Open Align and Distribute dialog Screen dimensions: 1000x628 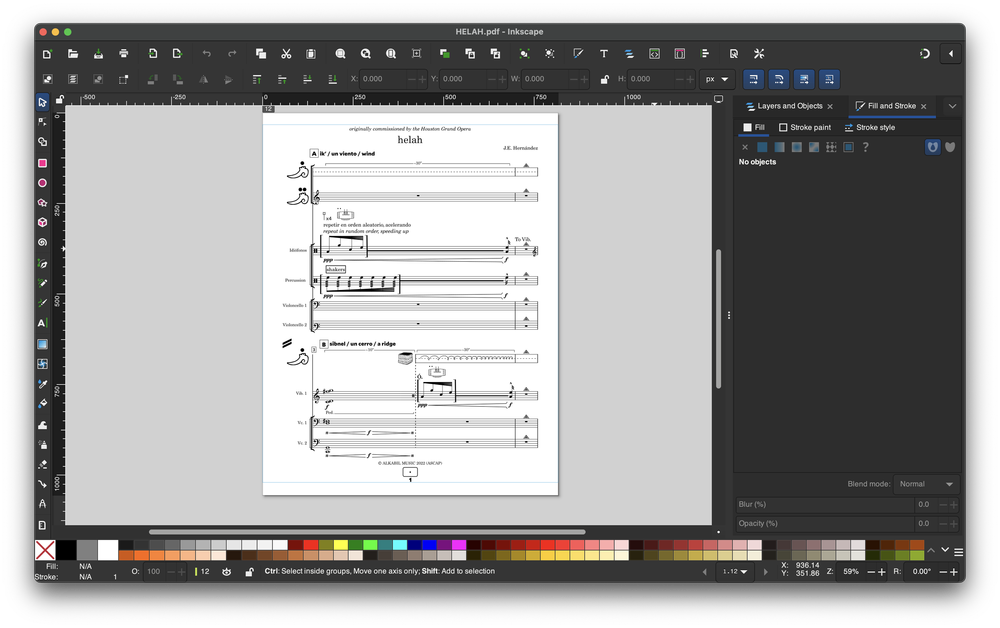tap(705, 54)
